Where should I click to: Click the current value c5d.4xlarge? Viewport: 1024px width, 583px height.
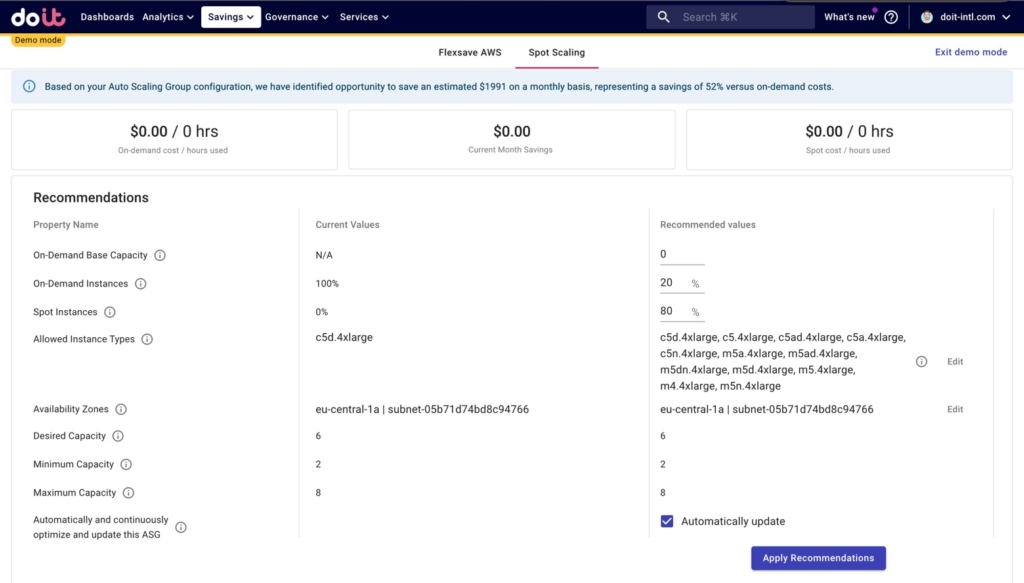pos(344,338)
